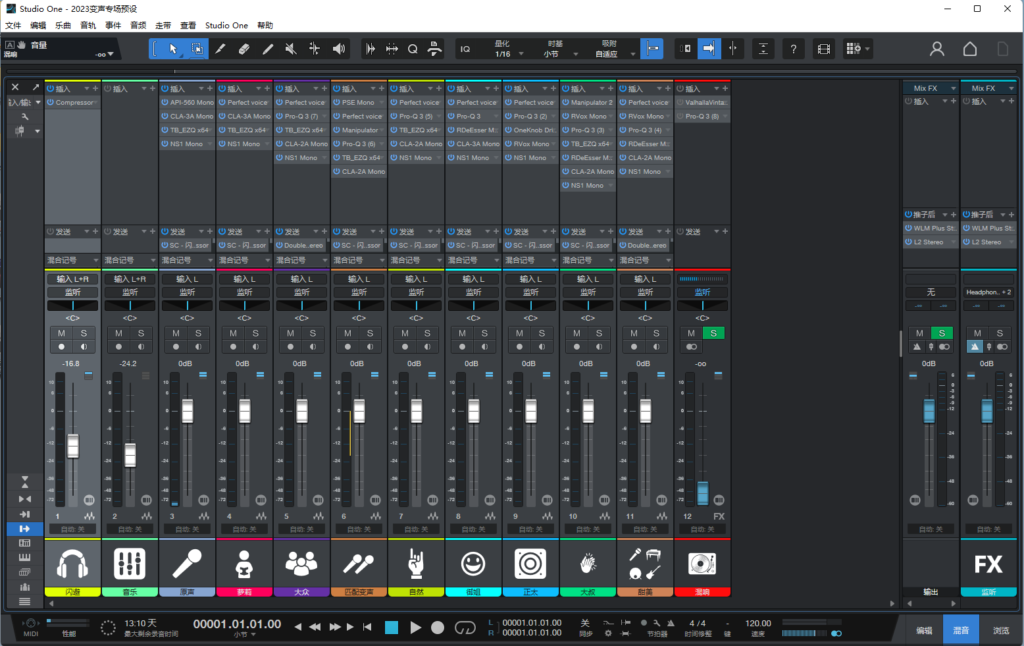Open the 文件 menu
This screenshot has height=646, width=1024.
tap(13, 25)
